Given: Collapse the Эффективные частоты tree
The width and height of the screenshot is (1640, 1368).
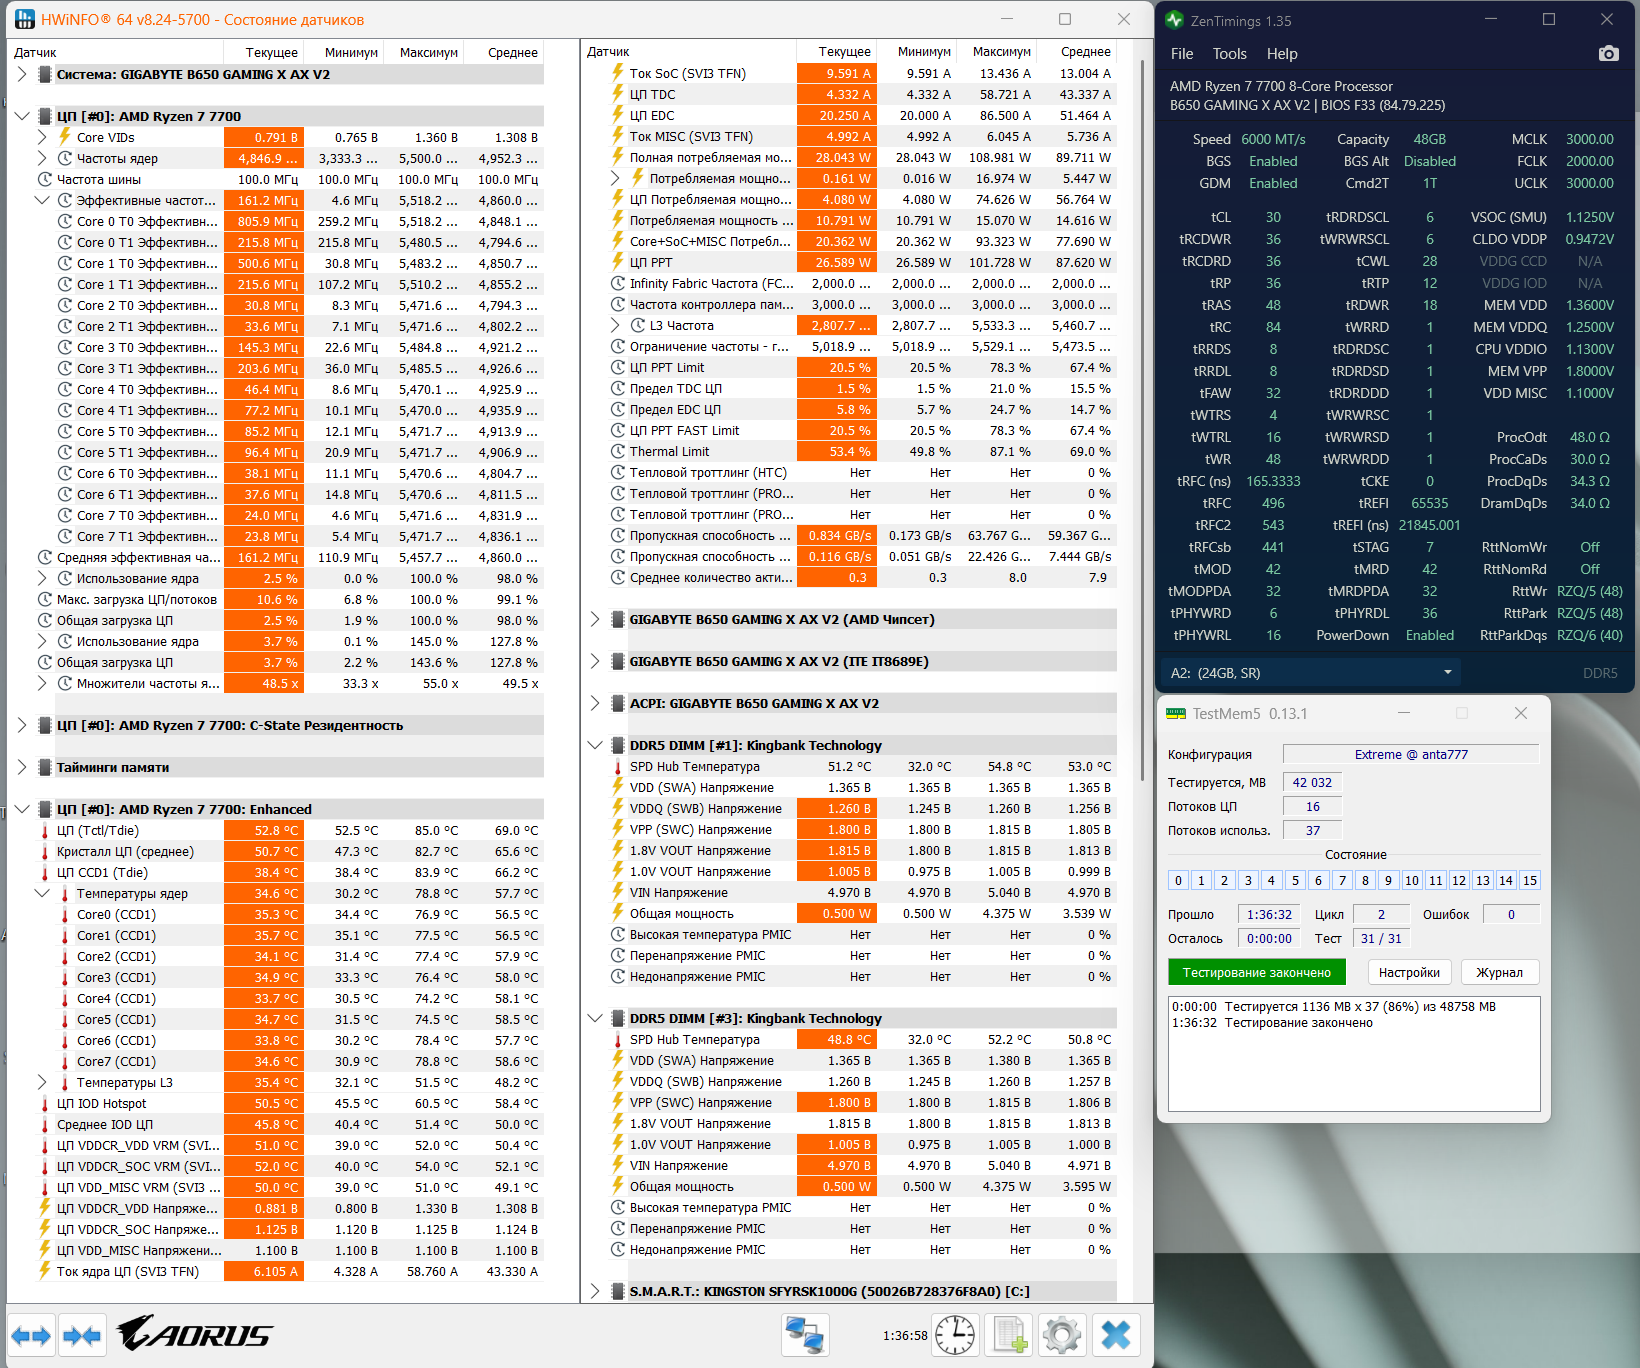Looking at the screenshot, I should 42,200.
